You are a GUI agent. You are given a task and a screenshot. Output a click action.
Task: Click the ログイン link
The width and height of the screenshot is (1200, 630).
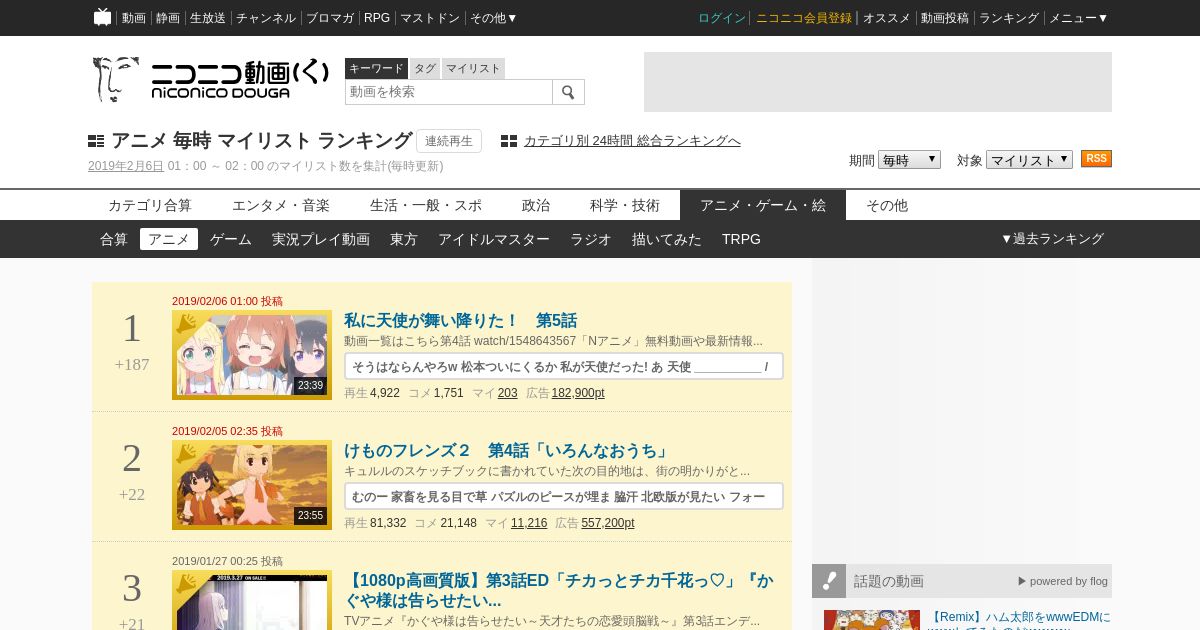coord(722,18)
